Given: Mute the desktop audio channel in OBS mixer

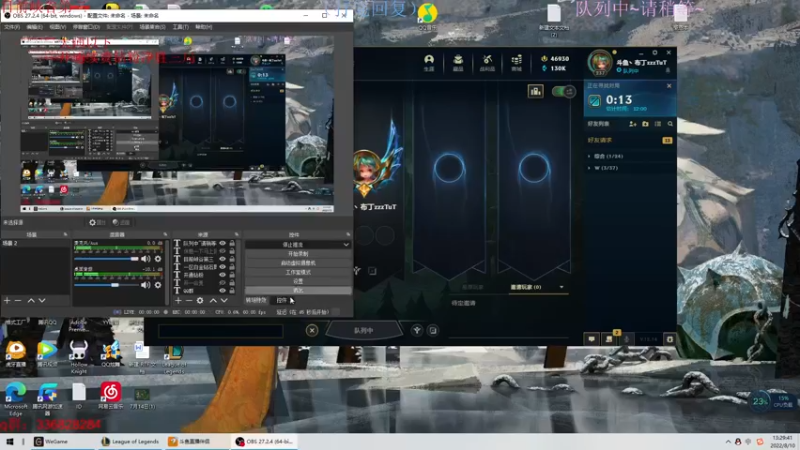Looking at the screenshot, I should tap(145, 285).
